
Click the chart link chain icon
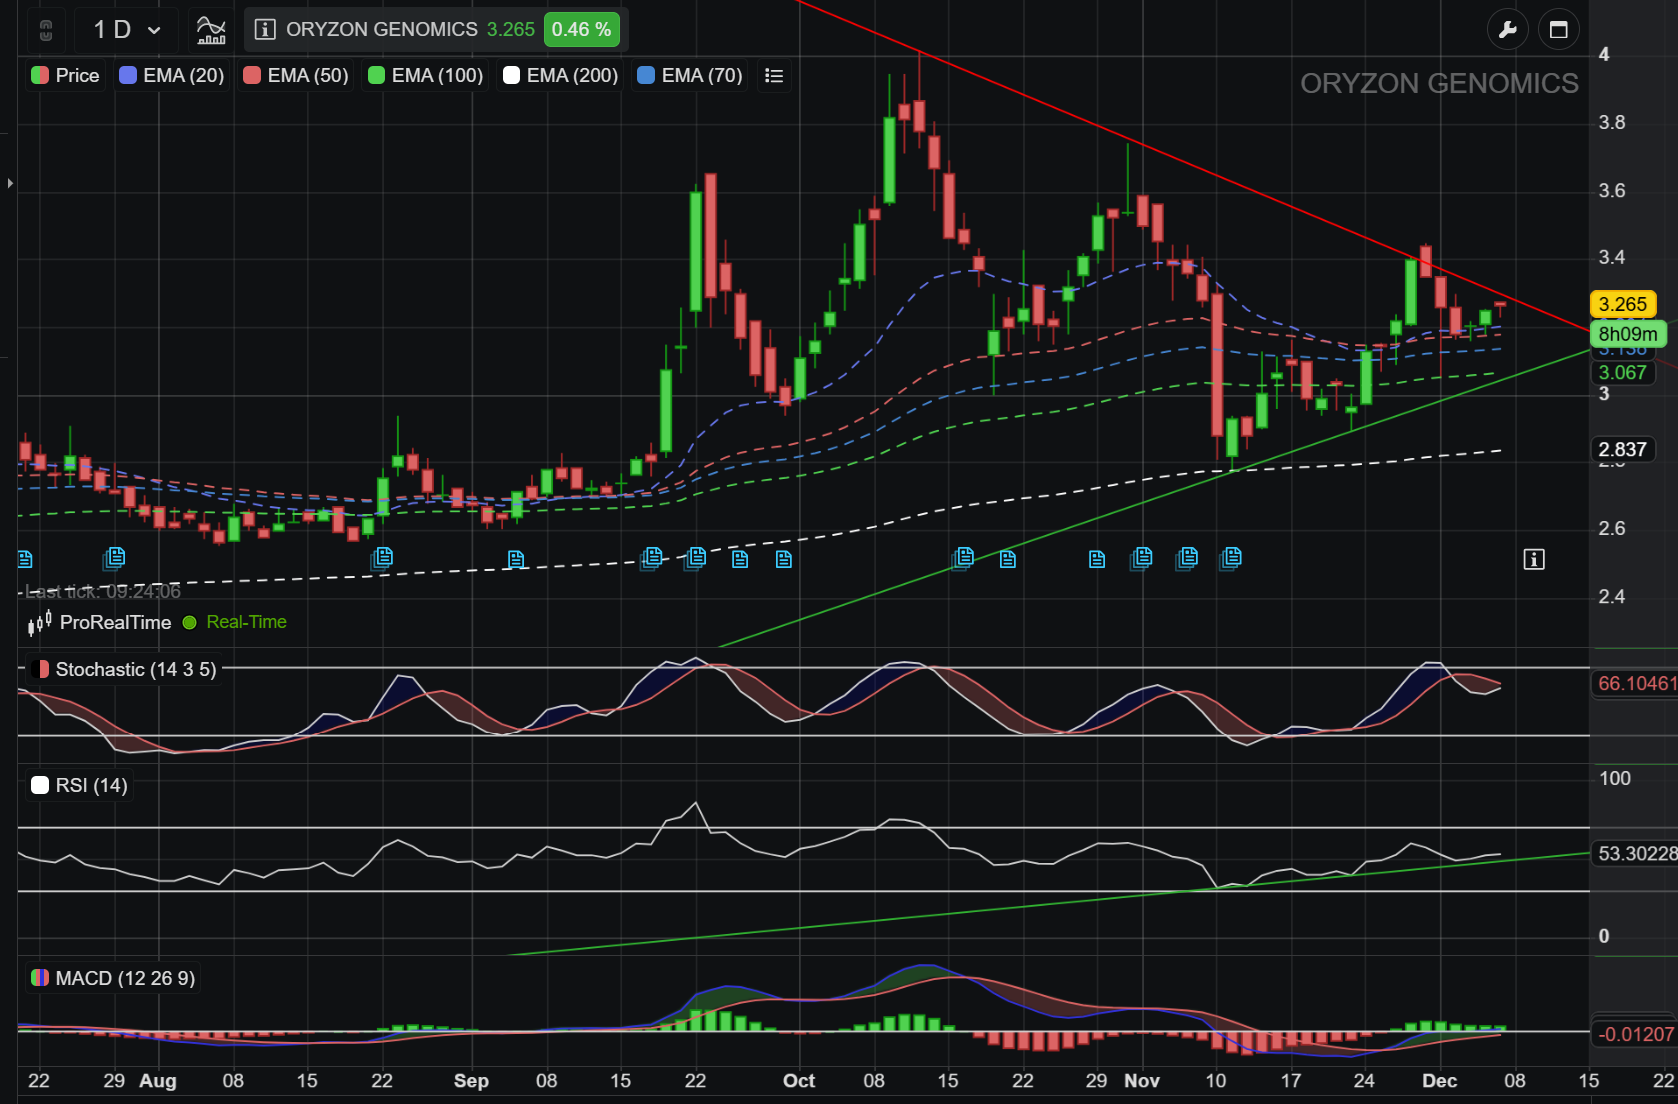click(x=46, y=30)
